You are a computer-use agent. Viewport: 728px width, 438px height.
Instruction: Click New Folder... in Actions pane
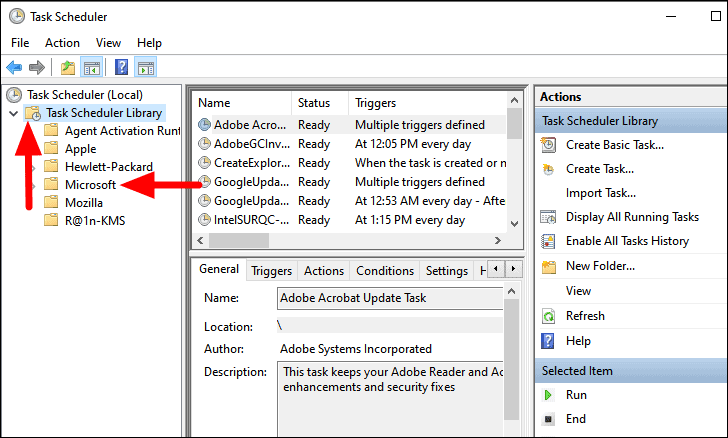click(x=600, y=266)
